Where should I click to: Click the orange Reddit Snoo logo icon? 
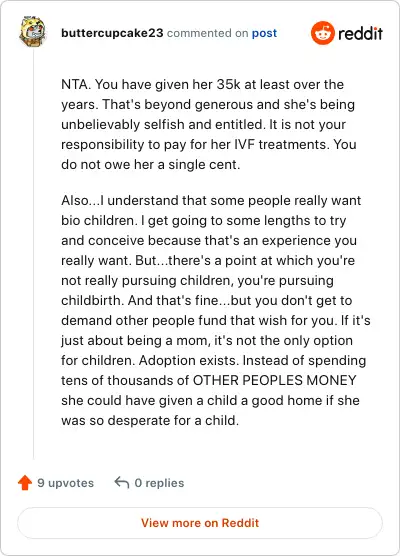pyautogui.click(x=323, y=33)
